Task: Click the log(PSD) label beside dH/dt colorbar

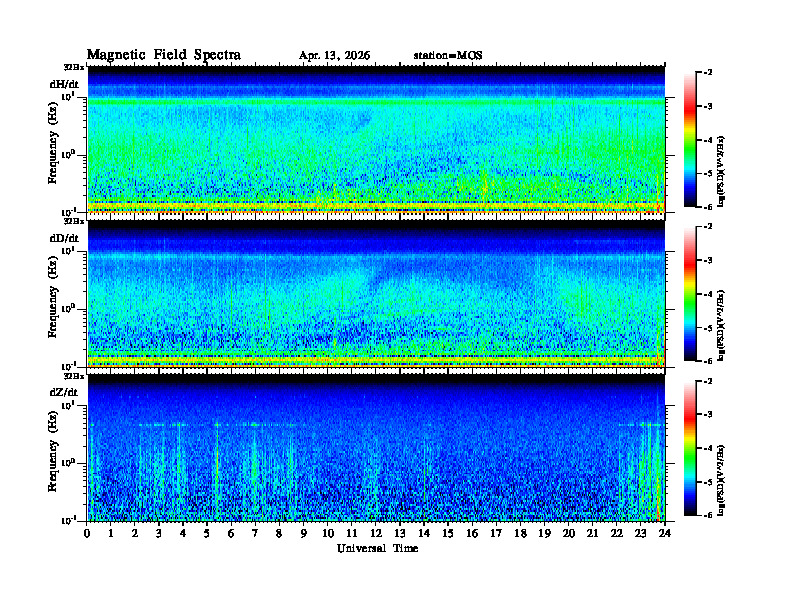Action: (722, 171)
